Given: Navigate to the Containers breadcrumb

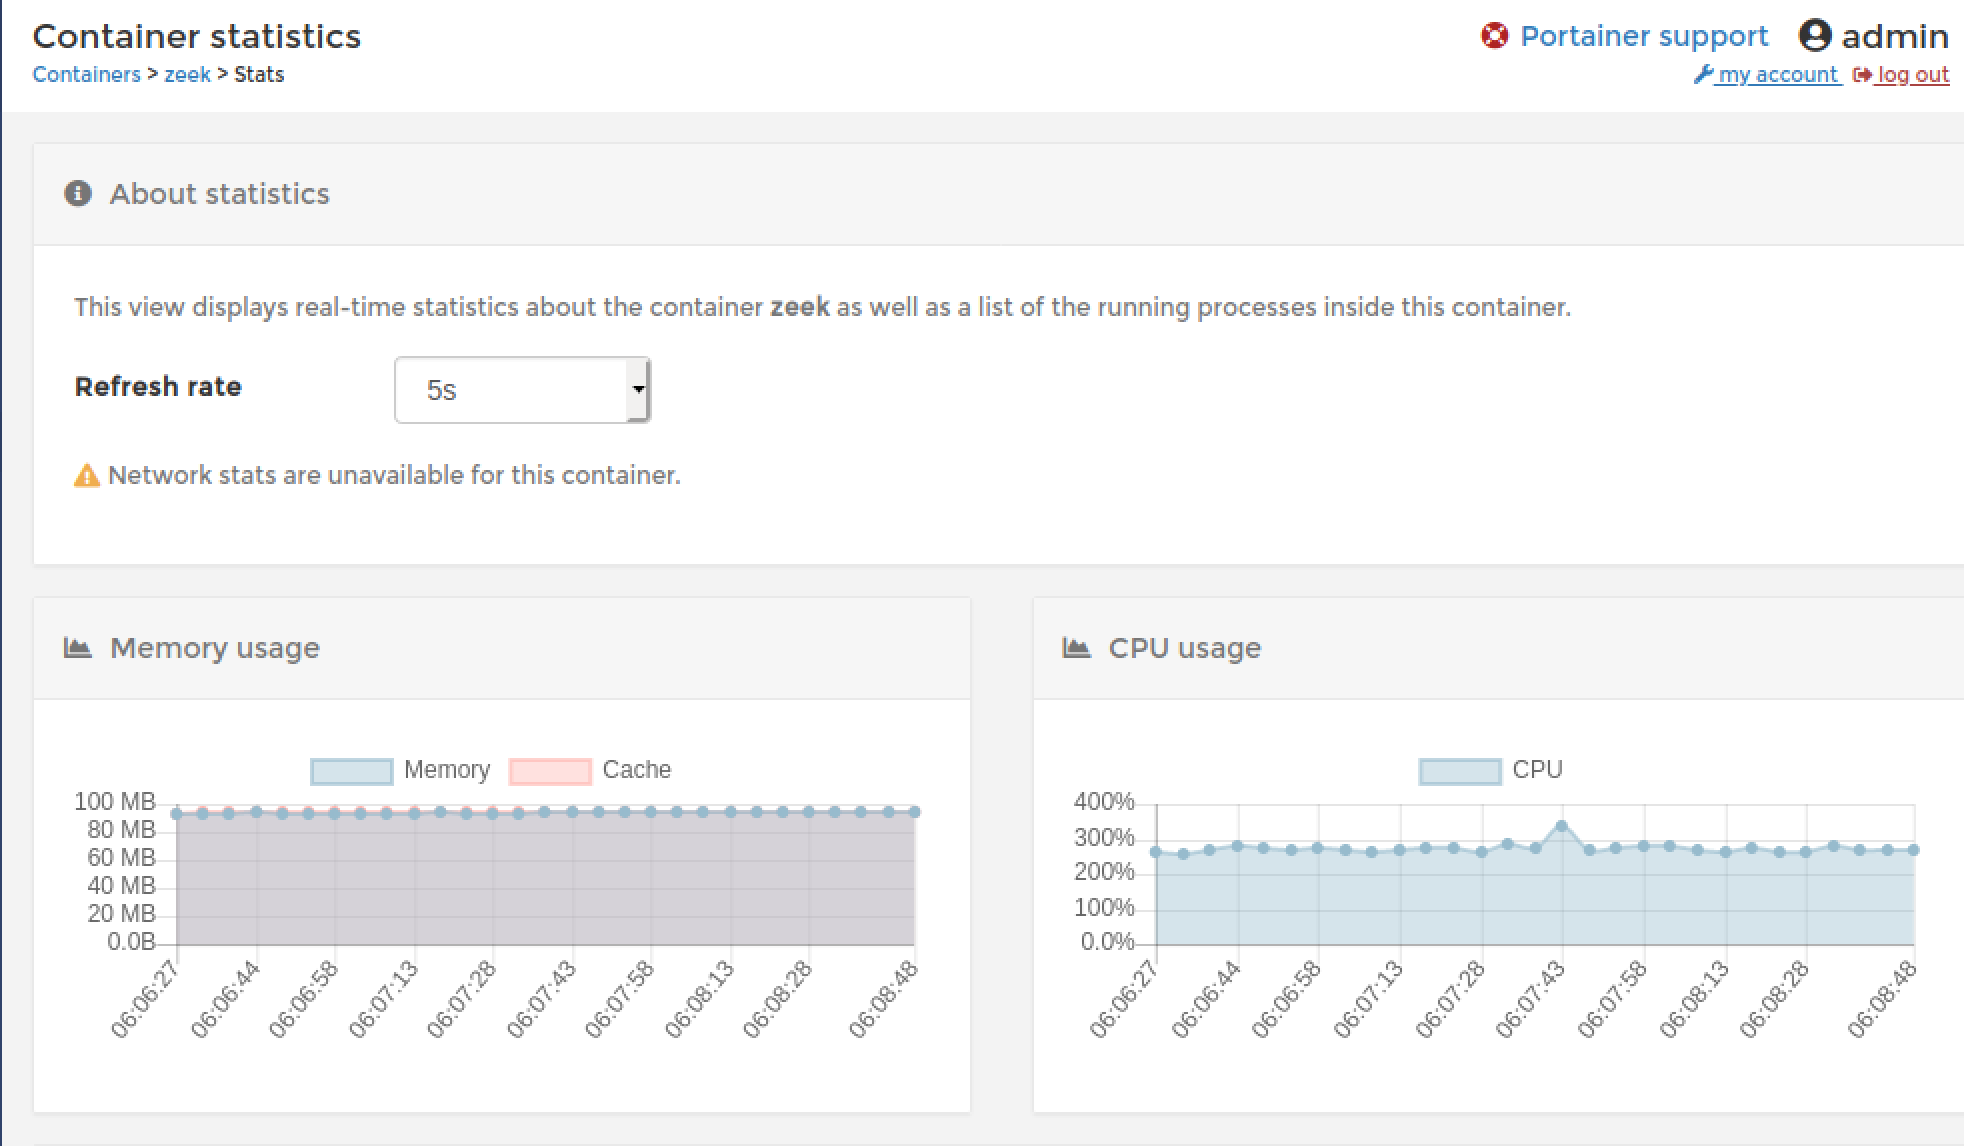Looking at the screenshot, I should [x=86, y=74].
